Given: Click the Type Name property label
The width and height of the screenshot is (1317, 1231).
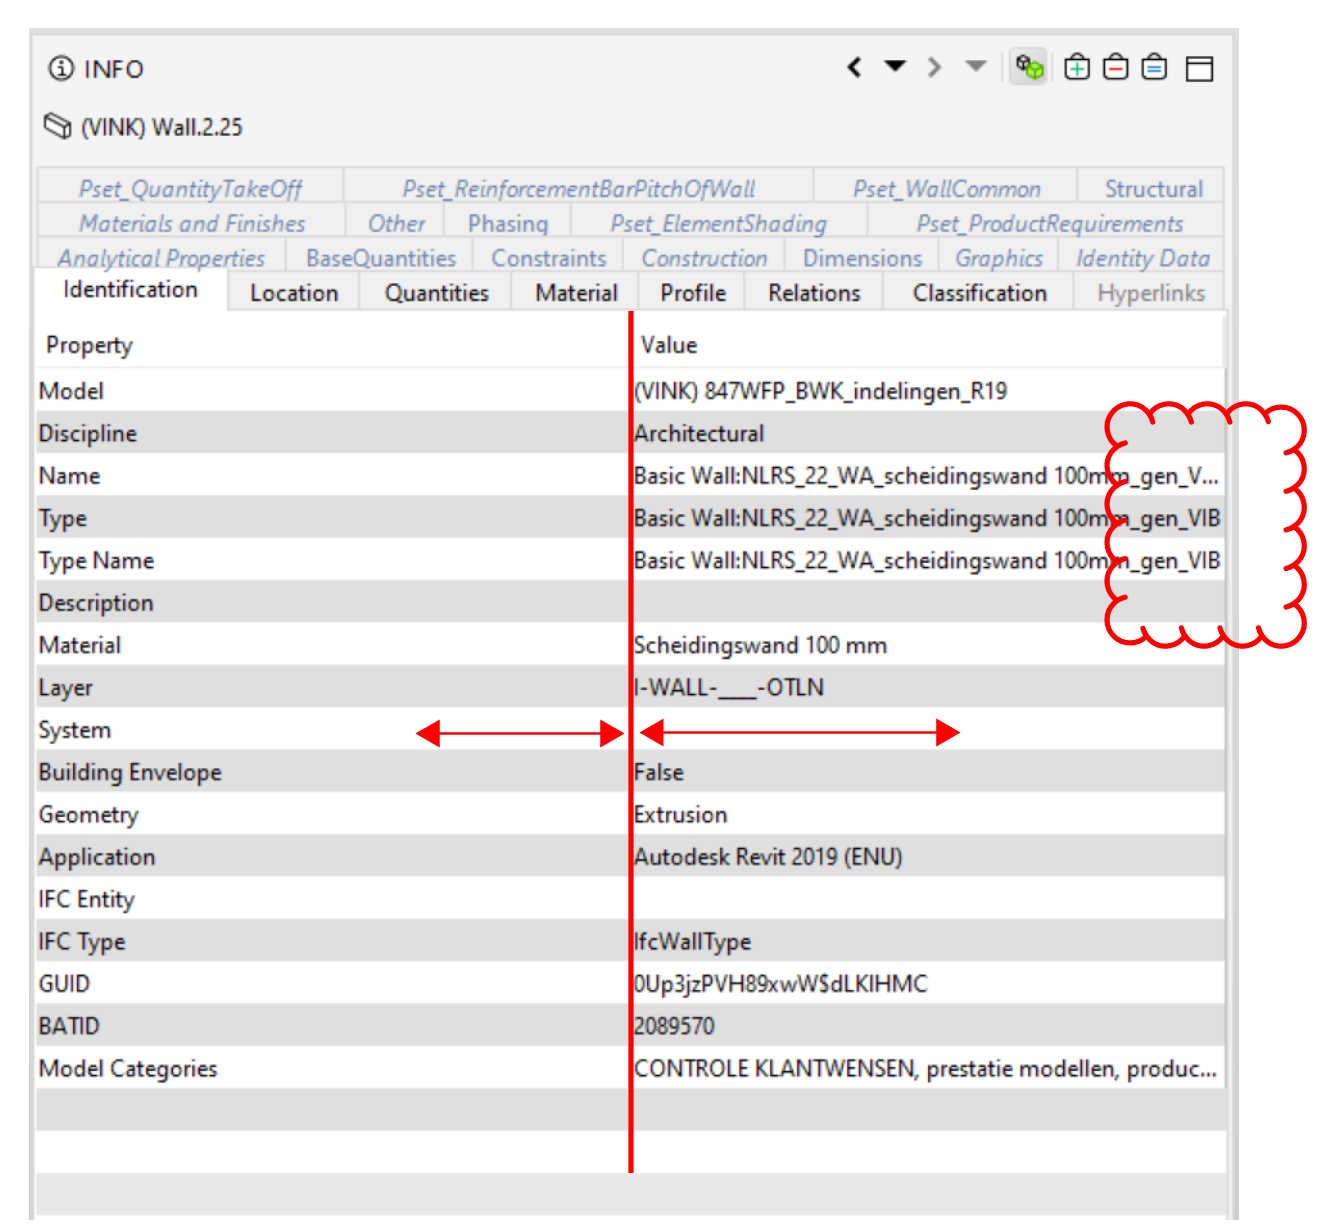Looking at the screenshot, I should coord(96,560).
